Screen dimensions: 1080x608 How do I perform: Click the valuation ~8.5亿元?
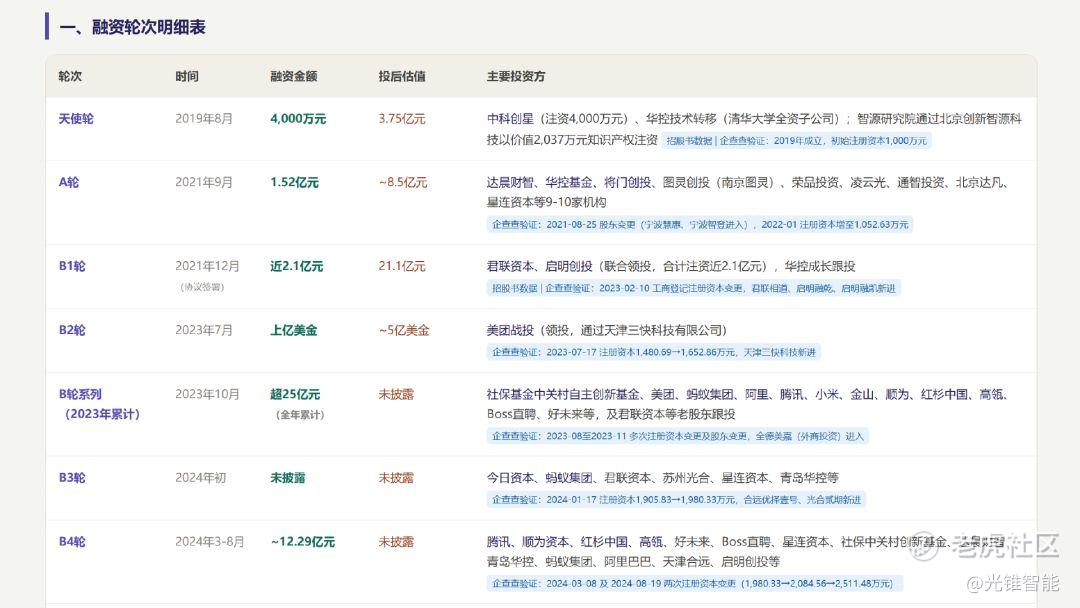[x=403, y=182]
